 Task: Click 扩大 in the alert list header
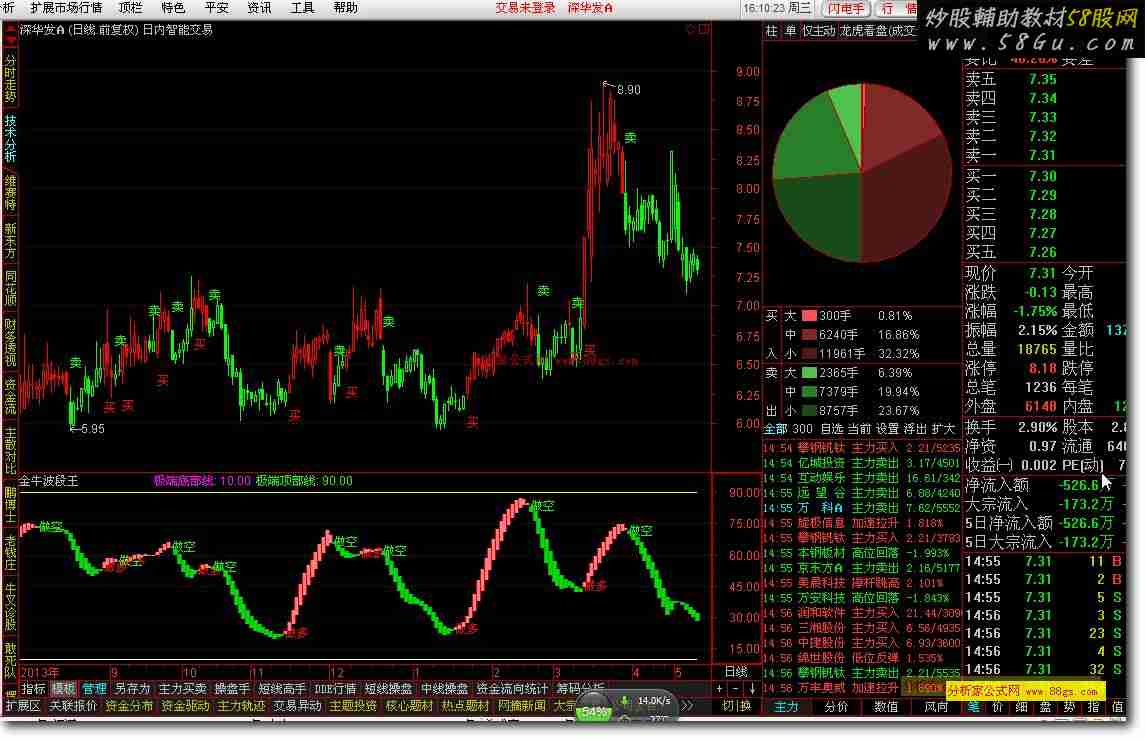943,429
